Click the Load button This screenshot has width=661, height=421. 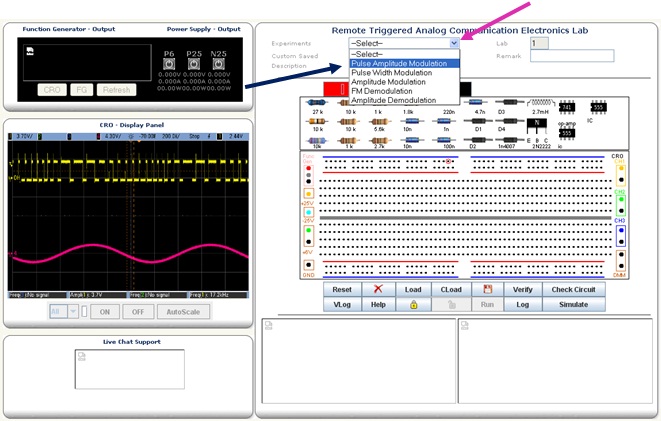pyautogui.click(x=413, y=289)
